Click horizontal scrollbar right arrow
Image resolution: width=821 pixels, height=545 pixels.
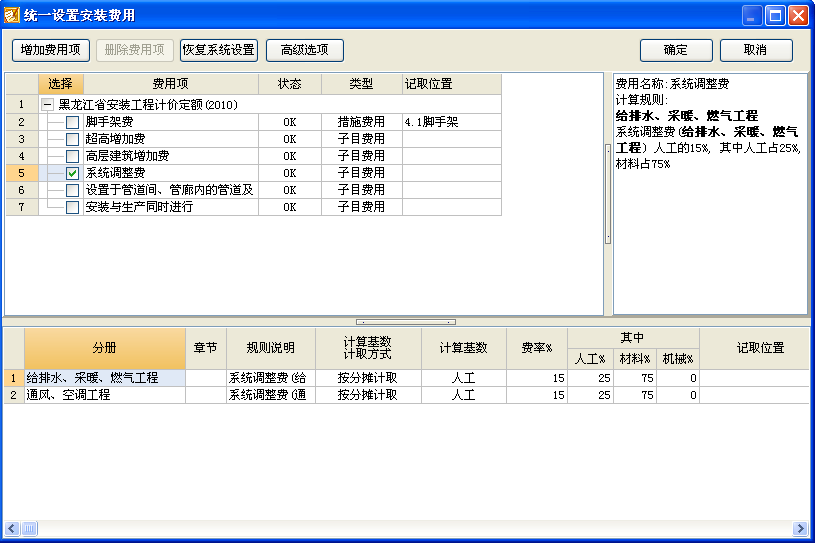[x=800, y=529]
